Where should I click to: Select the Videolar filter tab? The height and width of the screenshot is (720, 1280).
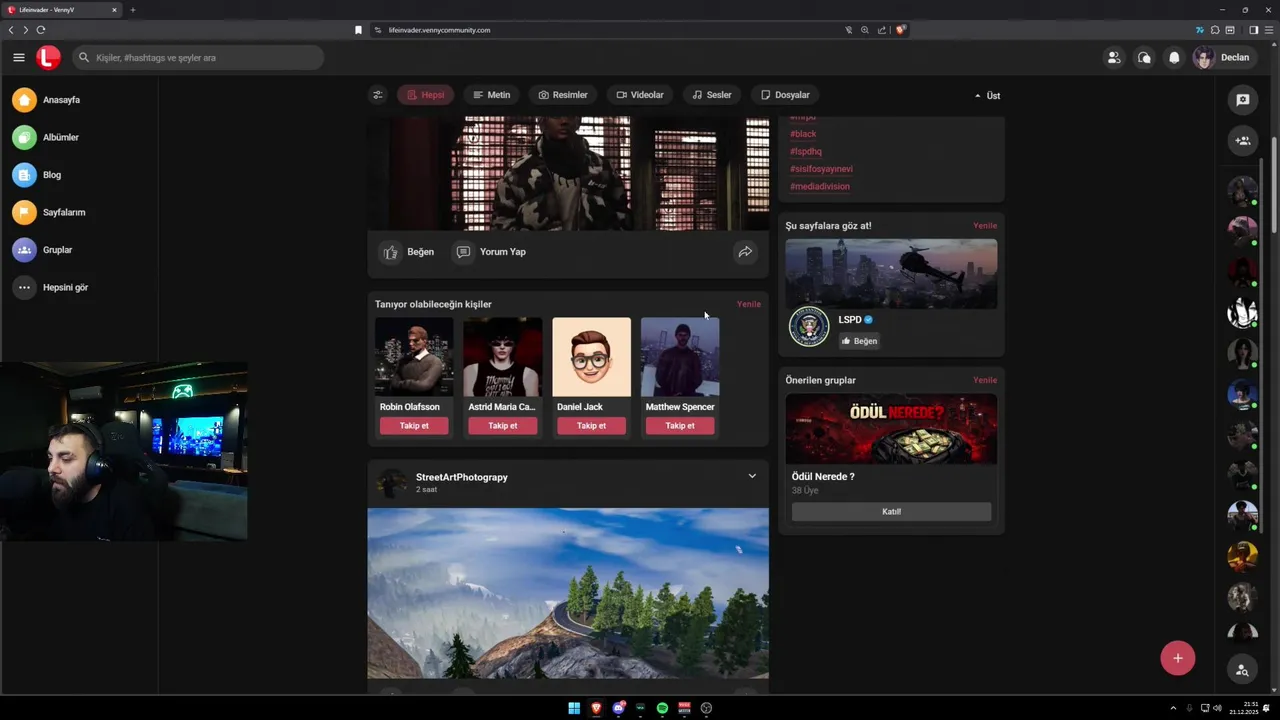[x=640, y=95]
